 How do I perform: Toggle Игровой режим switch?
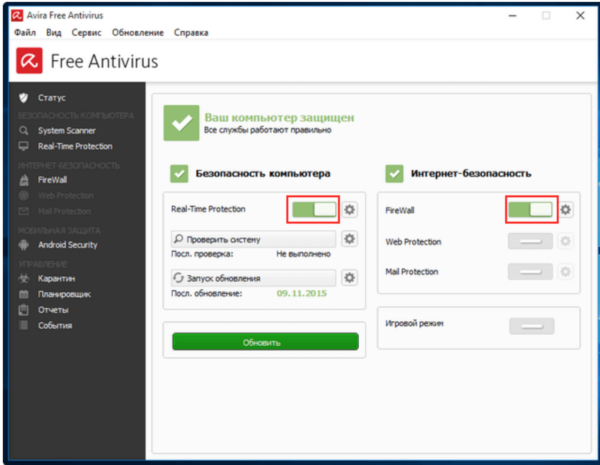point(532,326)
